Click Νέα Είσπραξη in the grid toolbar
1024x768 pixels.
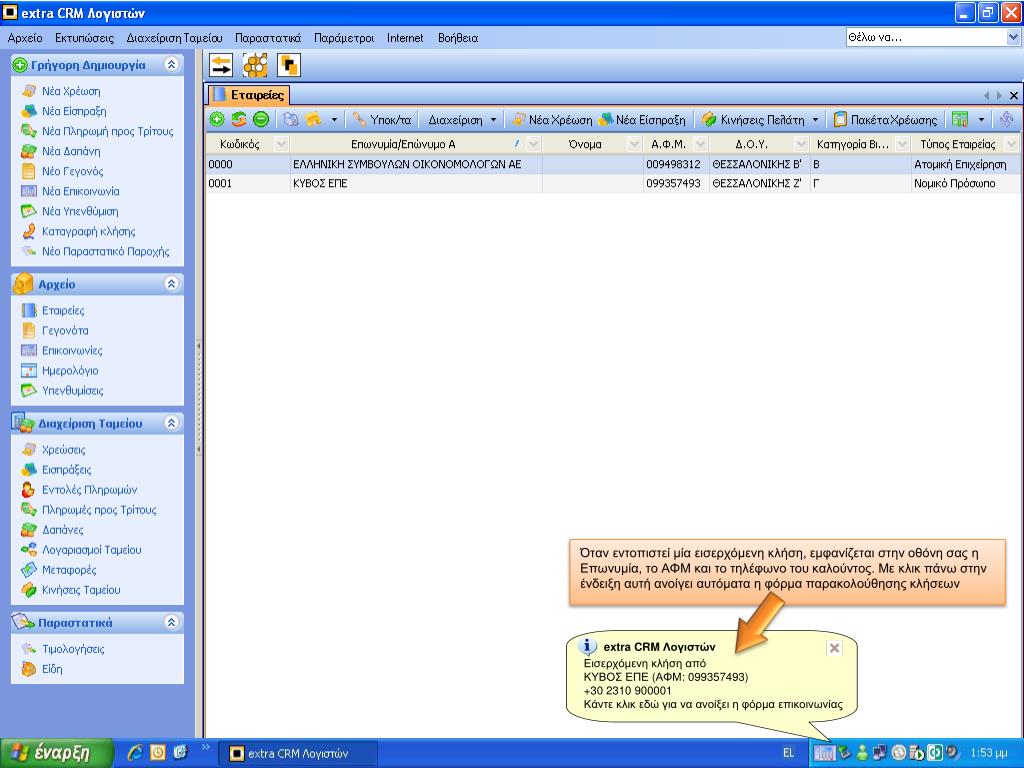point(643,120)
